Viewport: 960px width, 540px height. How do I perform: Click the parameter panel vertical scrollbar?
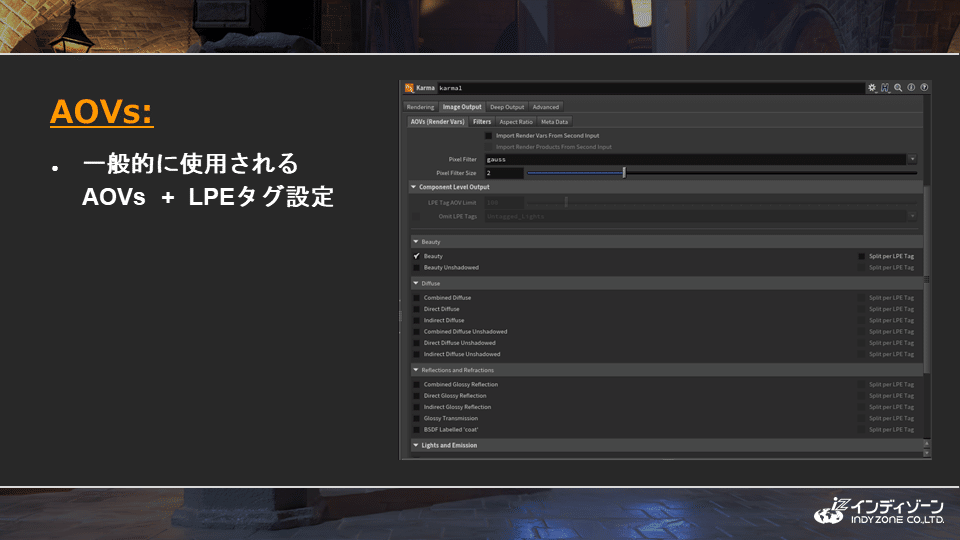pos(926,279)
